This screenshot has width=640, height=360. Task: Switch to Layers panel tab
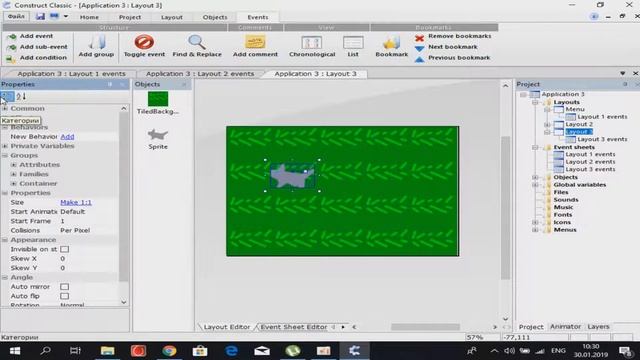coord(598,327)
